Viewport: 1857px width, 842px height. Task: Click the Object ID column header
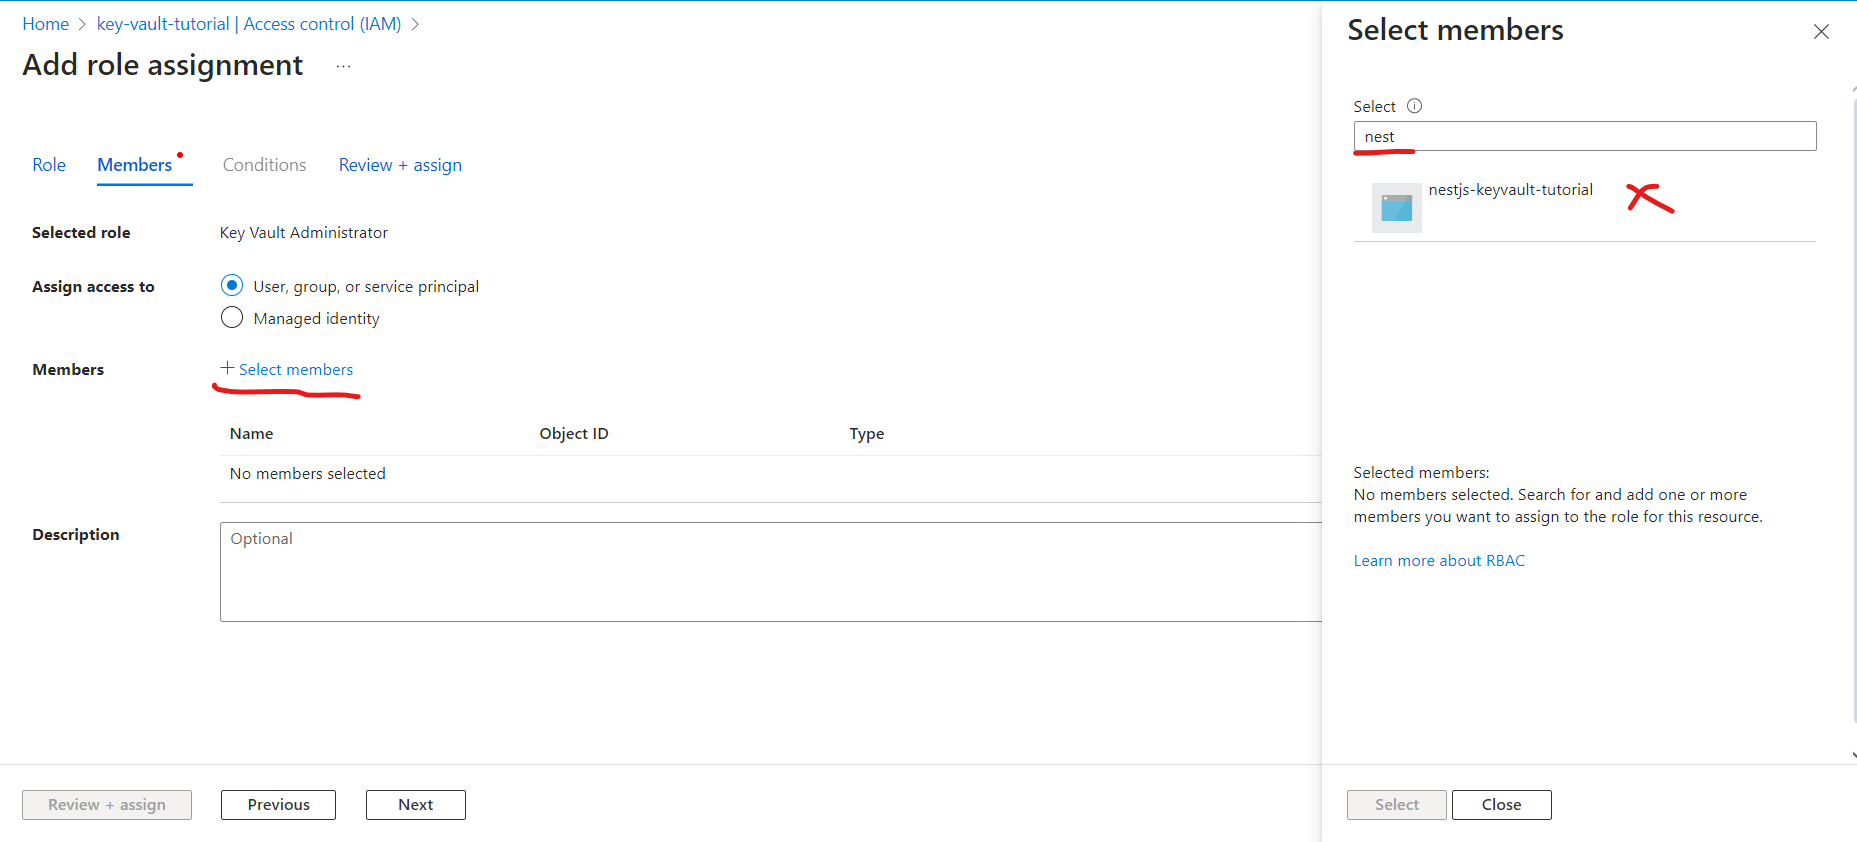(574, 434)
